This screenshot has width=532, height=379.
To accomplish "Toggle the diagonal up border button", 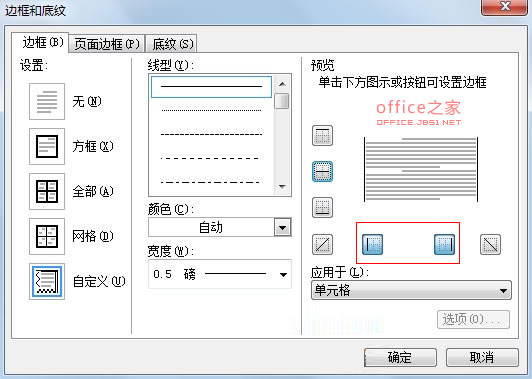I will coord(322,244).
